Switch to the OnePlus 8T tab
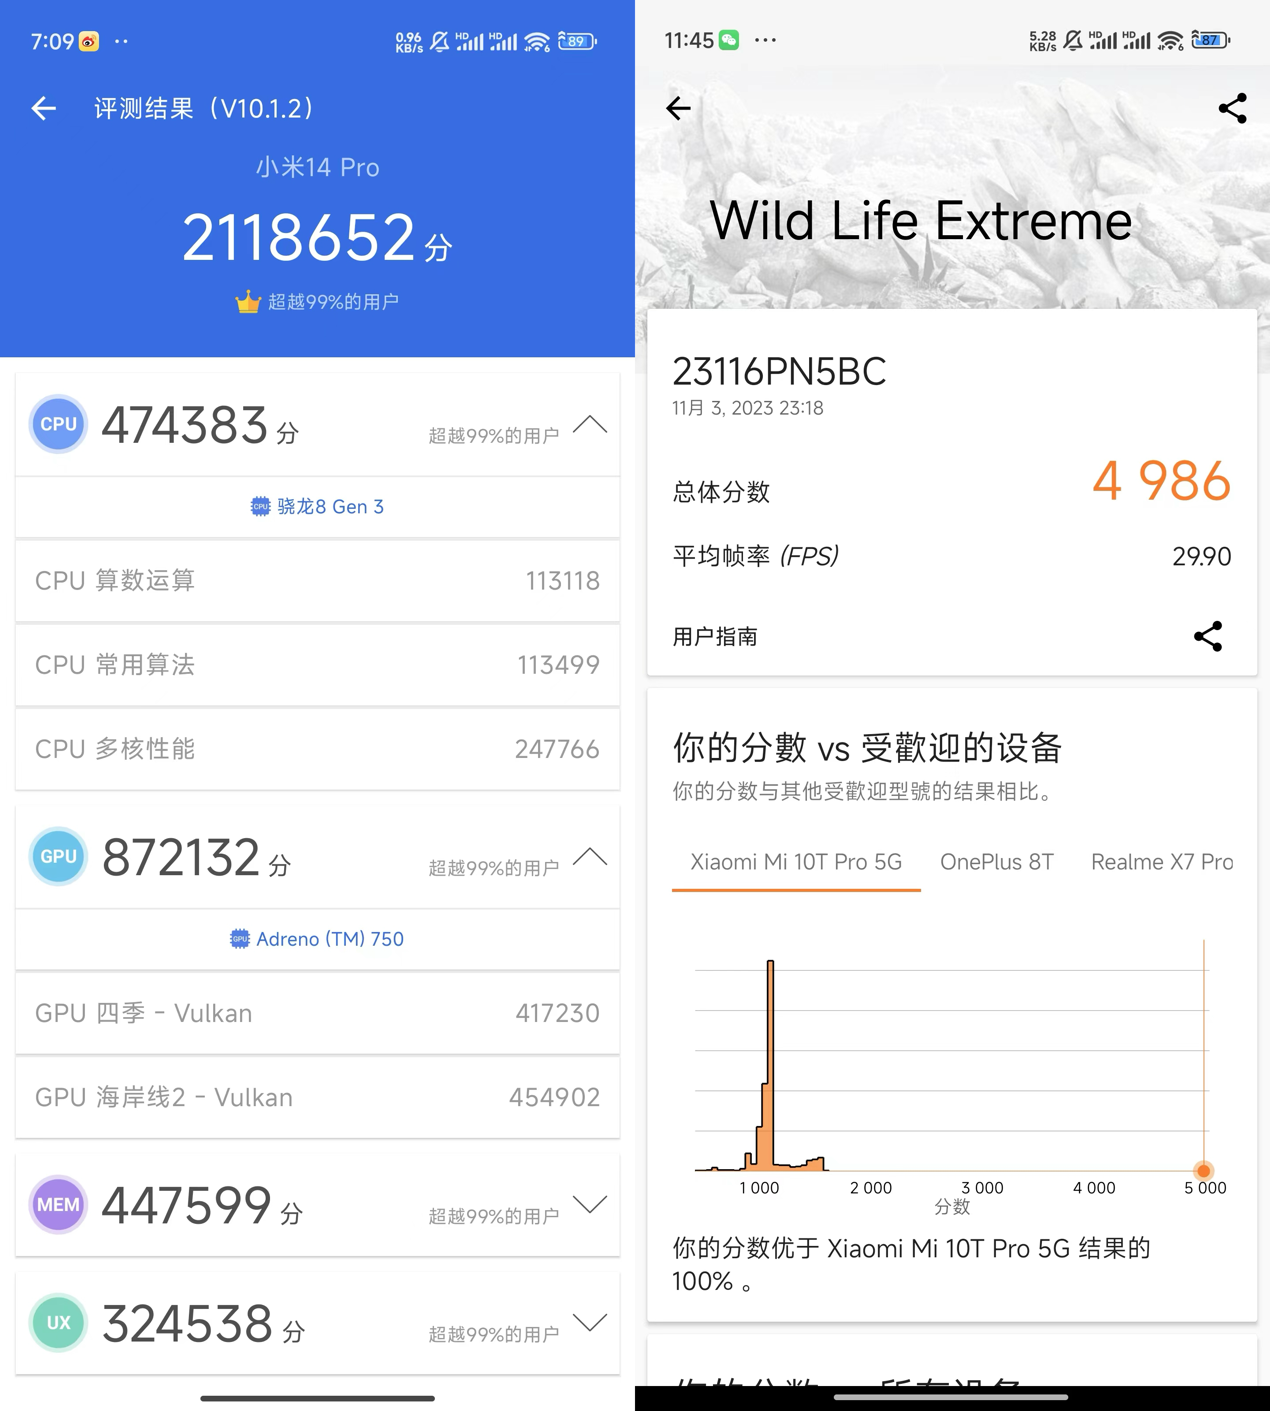 point(996,862)
